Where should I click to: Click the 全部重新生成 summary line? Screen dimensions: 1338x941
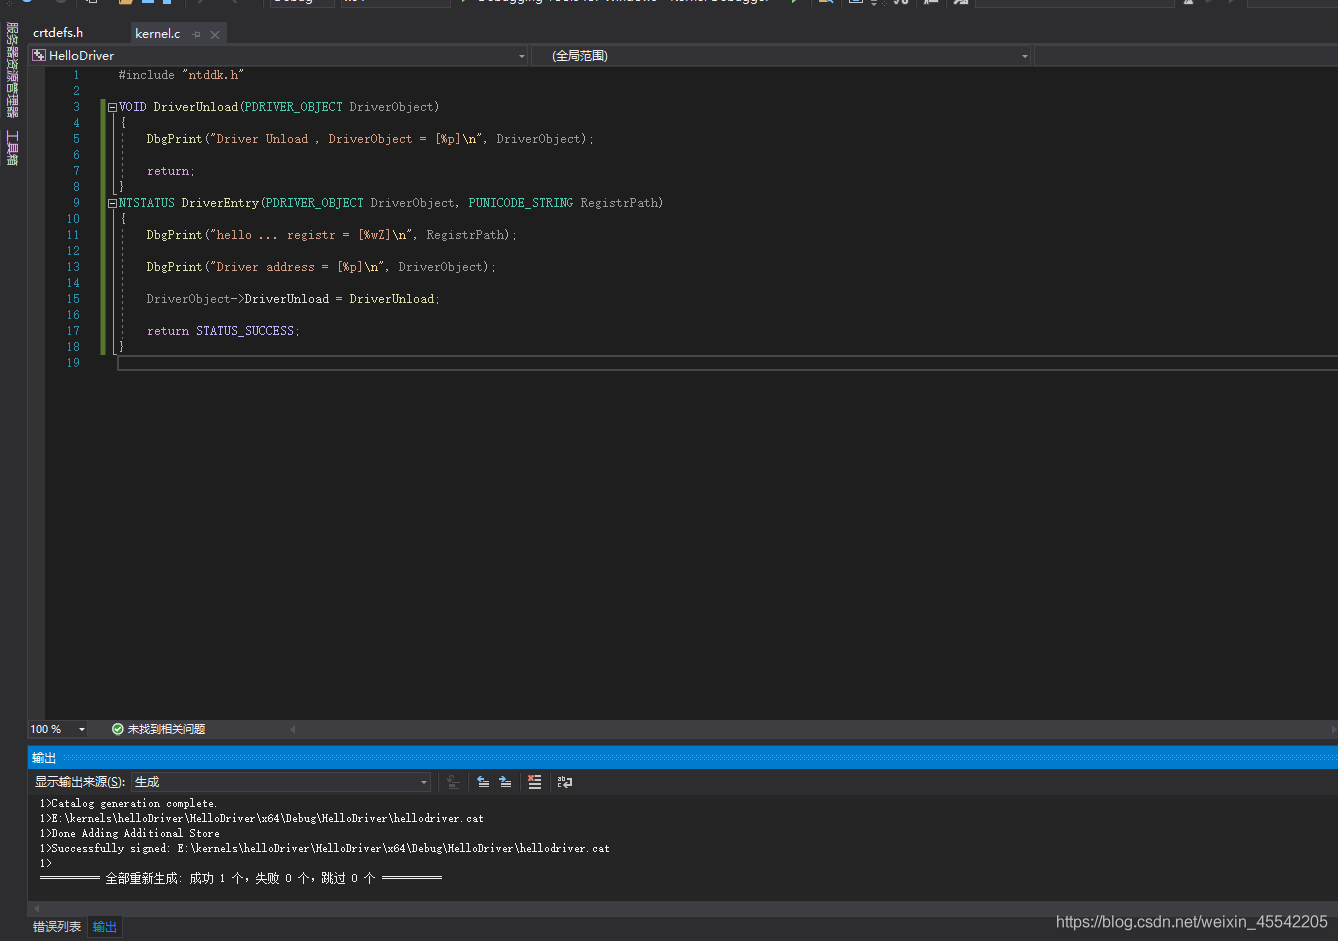coord(241,878)
